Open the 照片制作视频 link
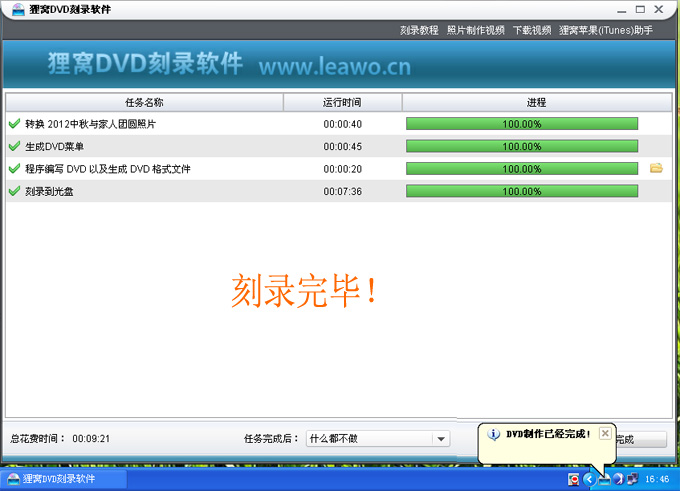680x491 pixels. 476,30
